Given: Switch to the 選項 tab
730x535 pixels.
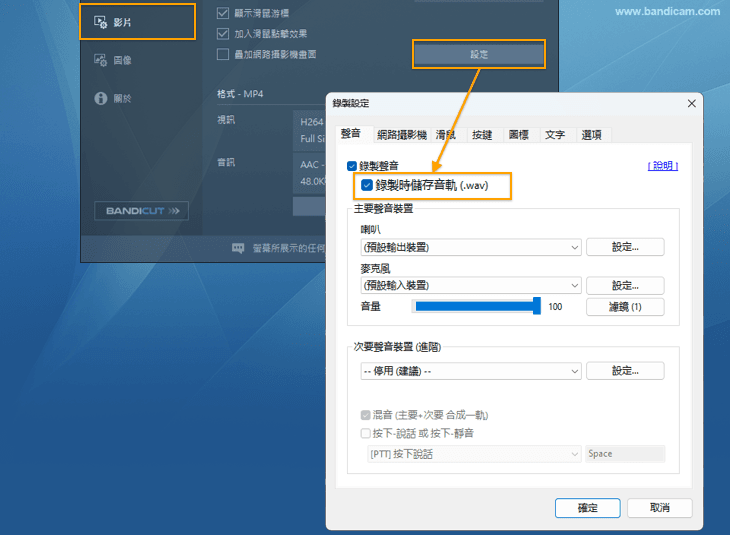Looking at the screenshot, I should pos(591,135).
